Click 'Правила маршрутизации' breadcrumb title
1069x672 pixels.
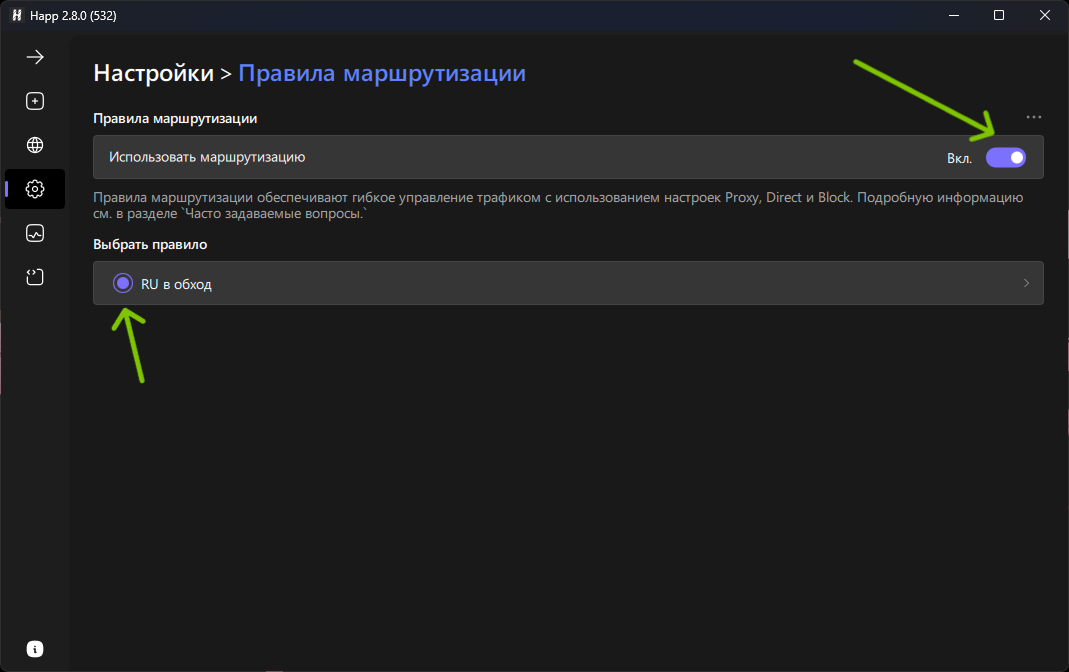click(x=381, y=73)
